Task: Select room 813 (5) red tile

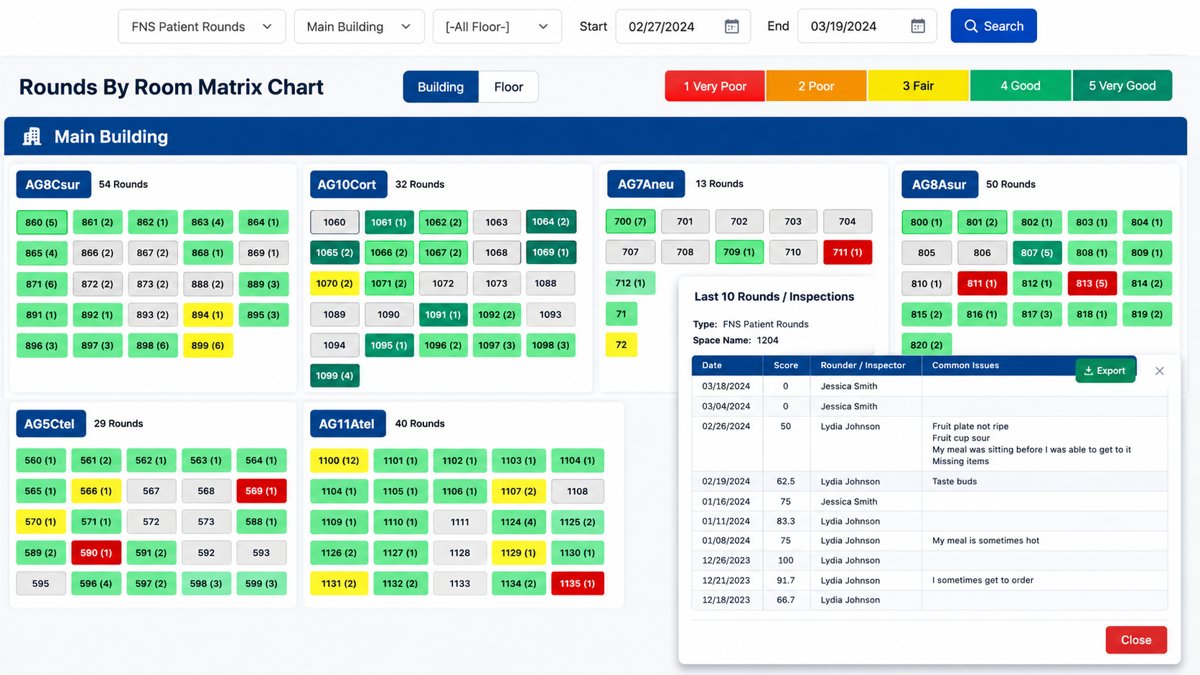Action: 1092,283
